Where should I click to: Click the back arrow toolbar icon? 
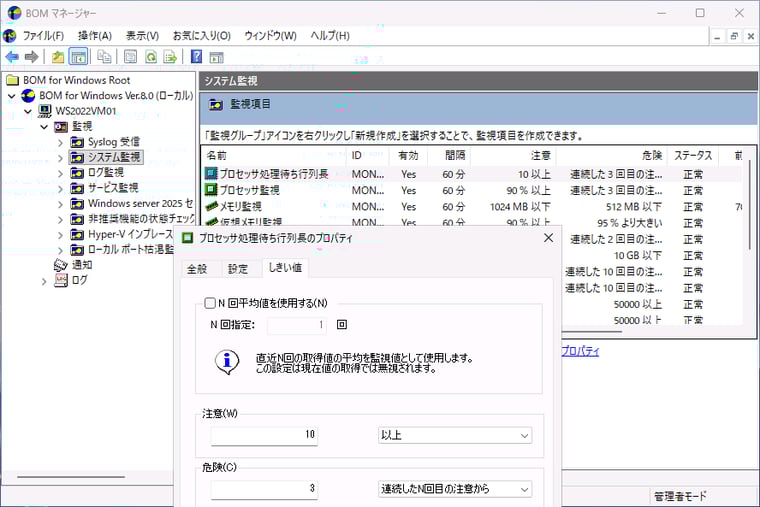point(12,57)
